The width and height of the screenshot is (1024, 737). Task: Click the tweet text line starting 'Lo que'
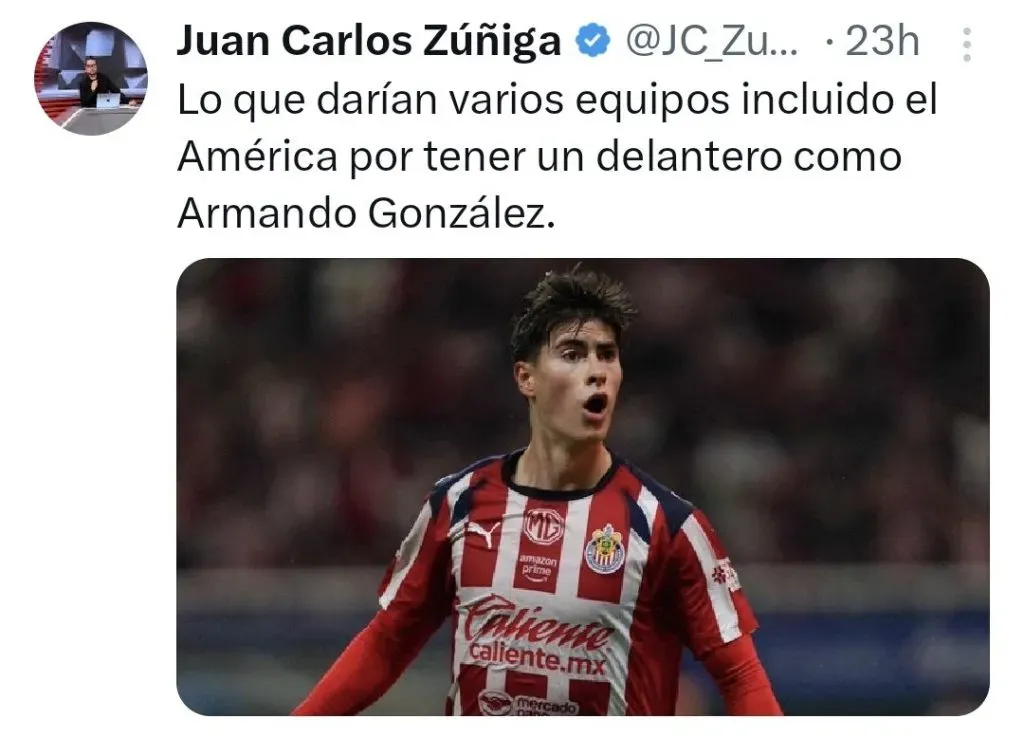[557, 100]
